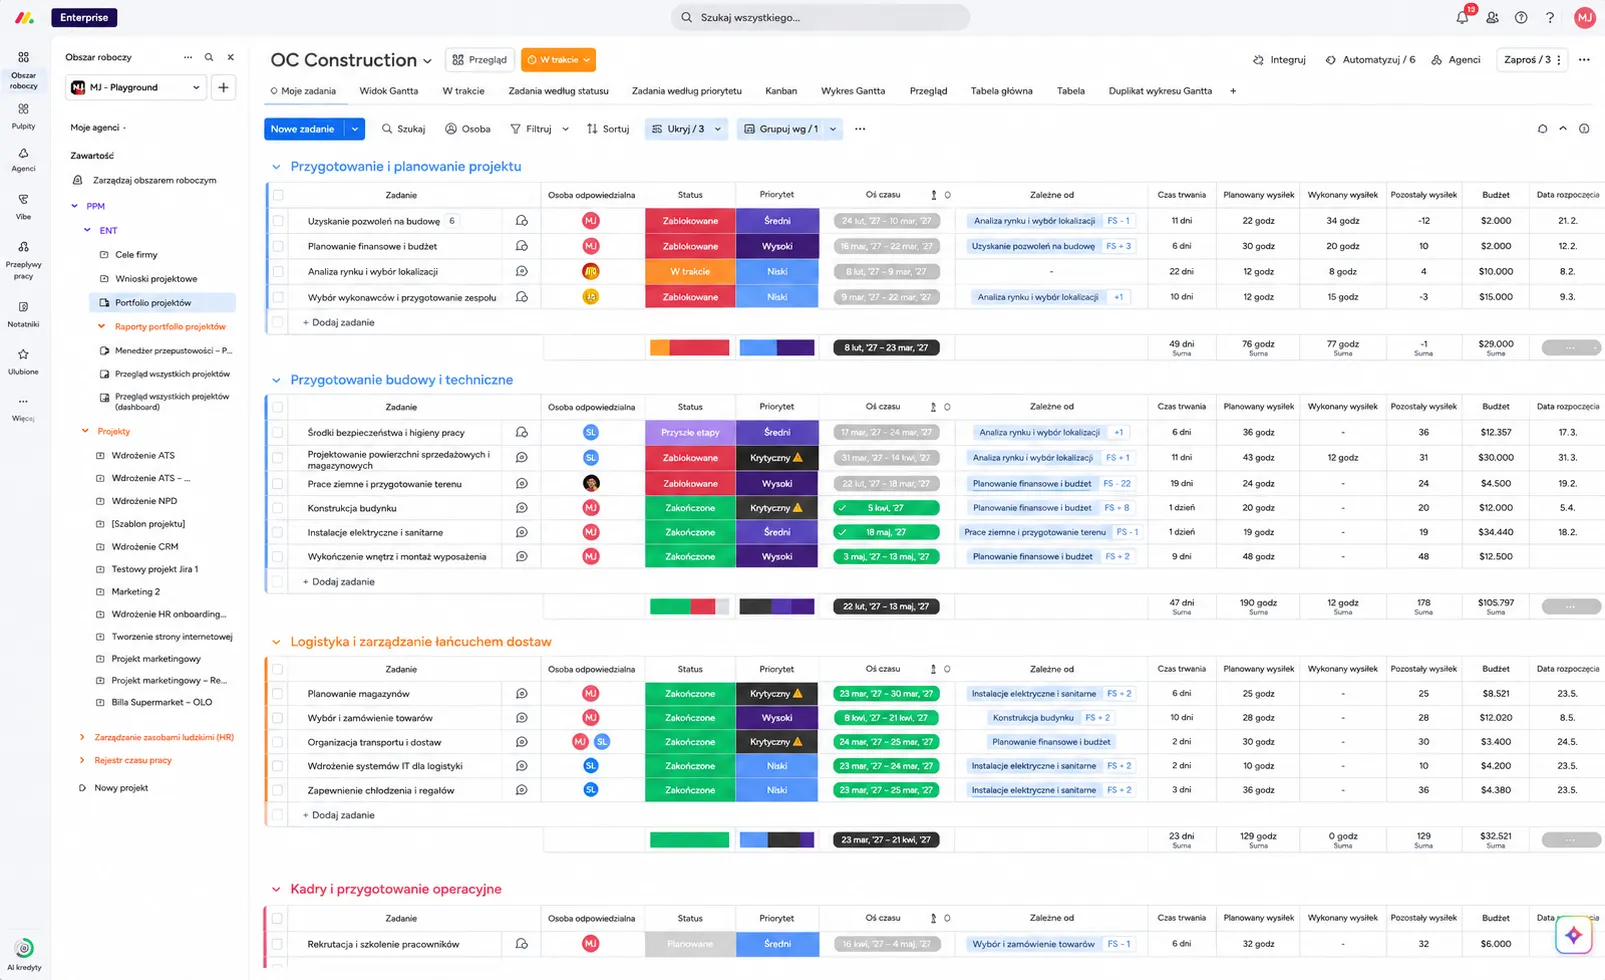Viewport: 1605px width, 980px height.
Task: Click the Integruj button
Action: [x=1279, y=60]
